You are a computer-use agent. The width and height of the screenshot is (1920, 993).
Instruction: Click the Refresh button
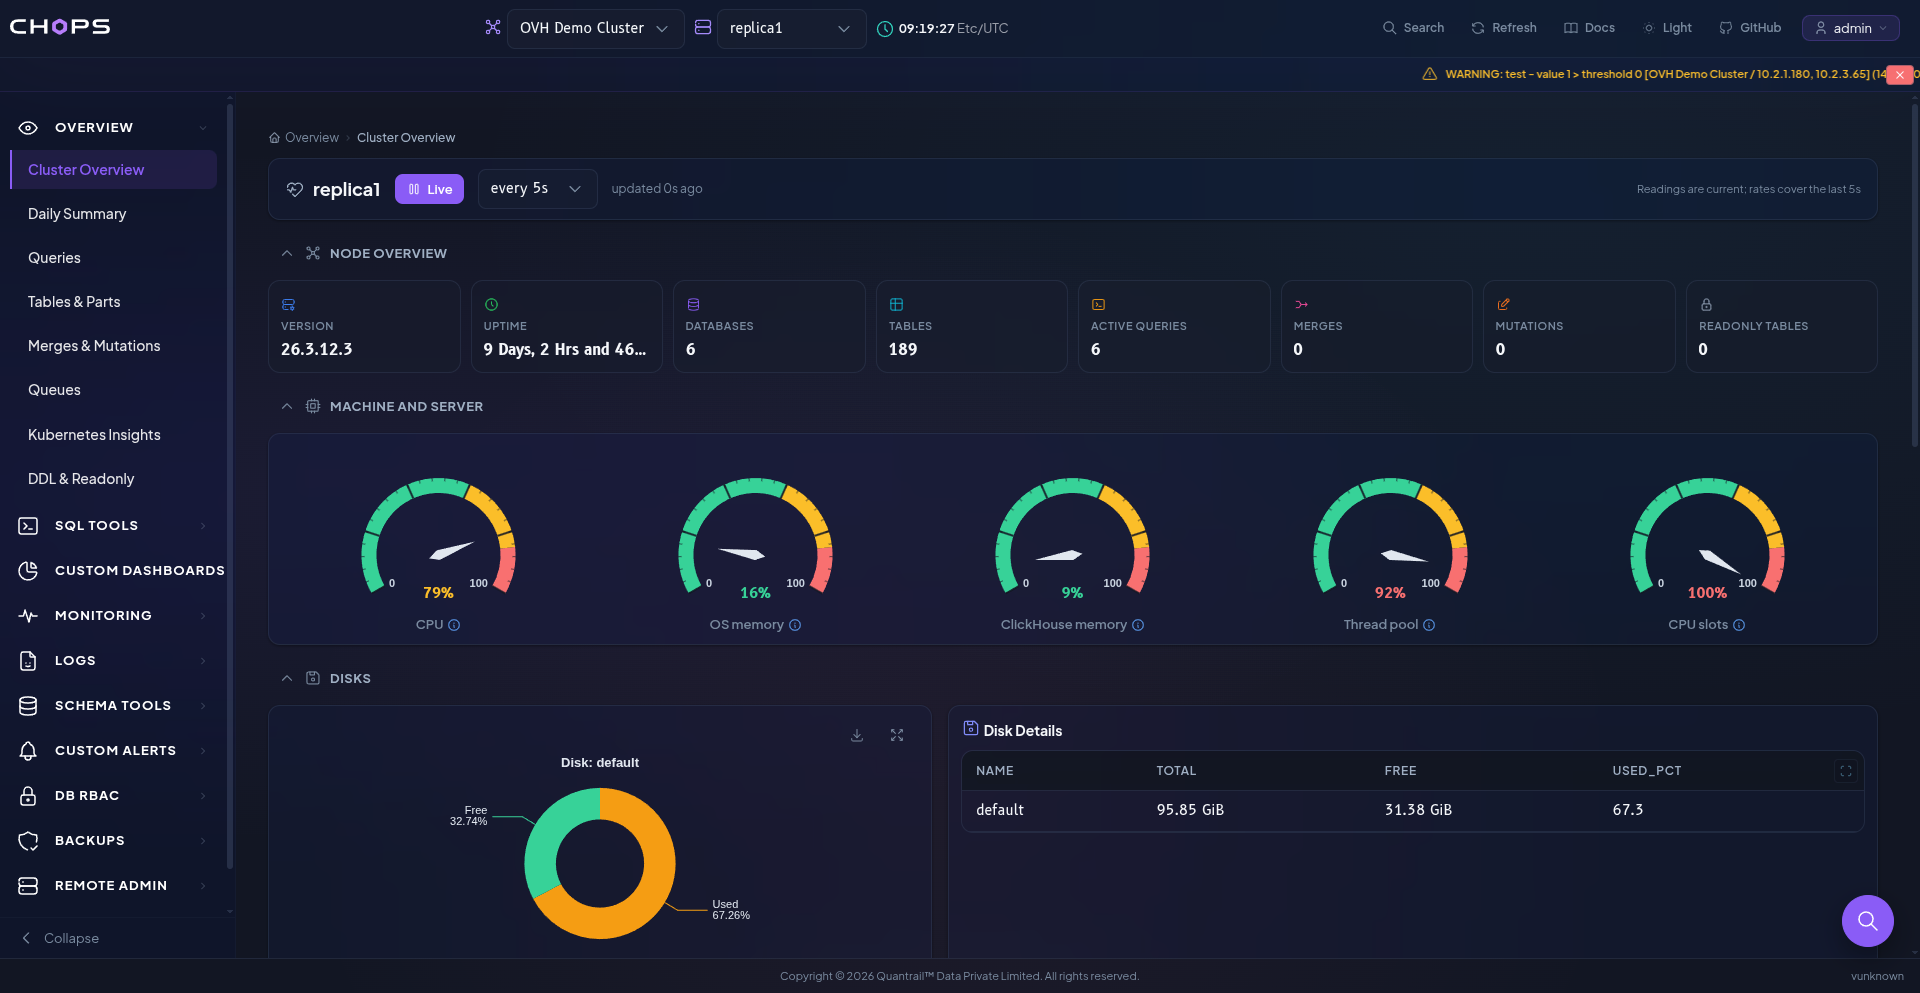pyautogui.click(x=1504, y=28)
